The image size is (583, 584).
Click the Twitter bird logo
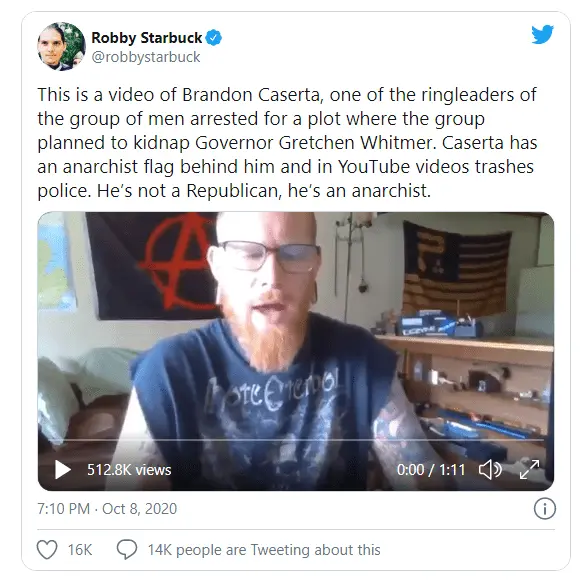point(542,35)
